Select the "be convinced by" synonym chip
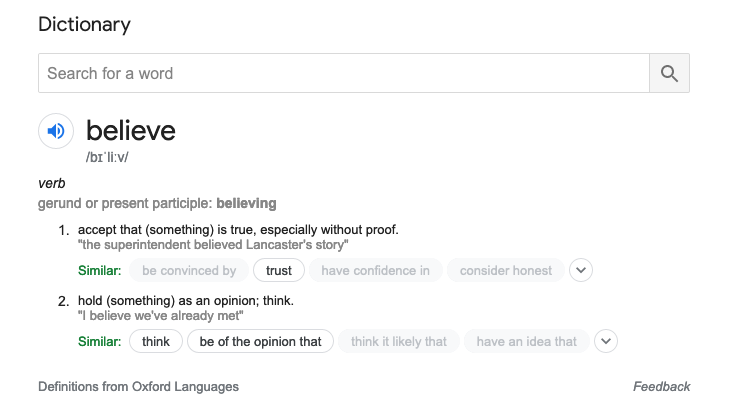 coord(189,270)
